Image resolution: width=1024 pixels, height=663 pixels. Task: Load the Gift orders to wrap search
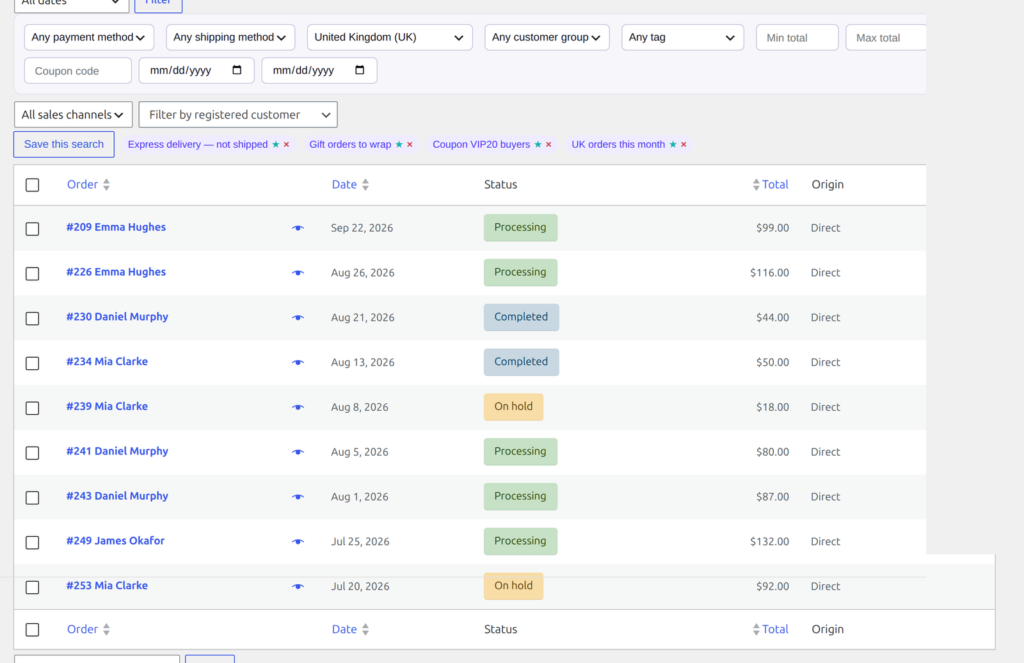pos(350,144)
